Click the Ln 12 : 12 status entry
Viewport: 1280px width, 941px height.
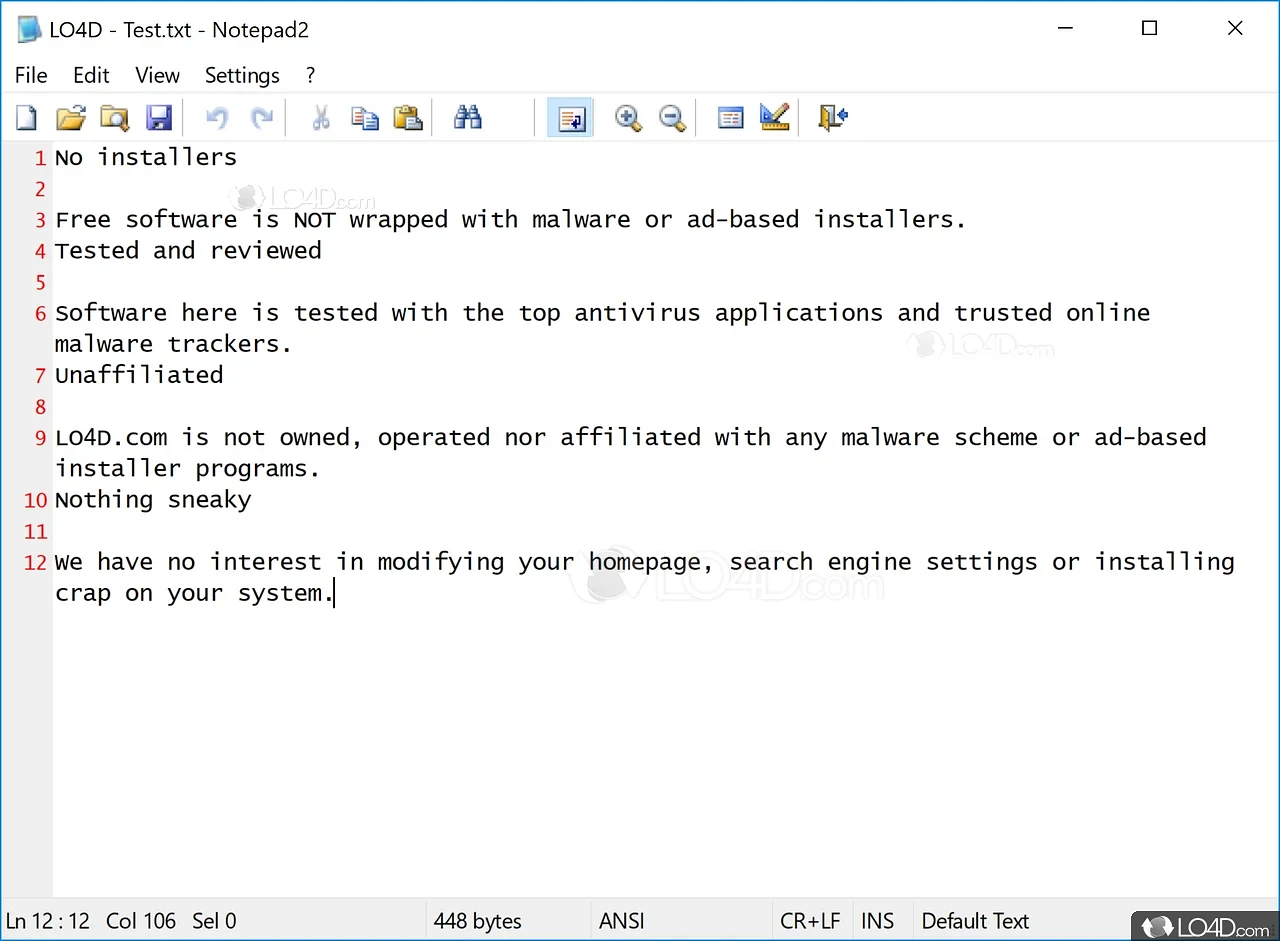coord(49,921)
